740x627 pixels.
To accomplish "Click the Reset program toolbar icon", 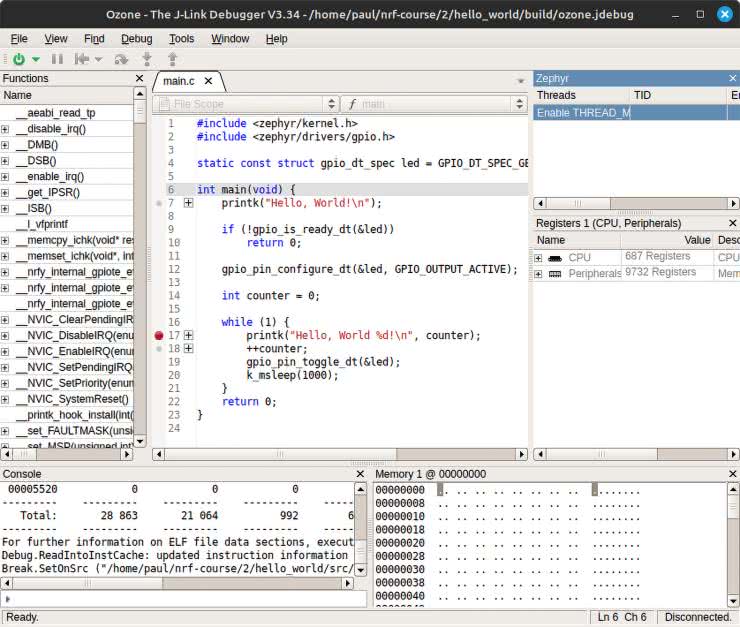I will 82,59.
